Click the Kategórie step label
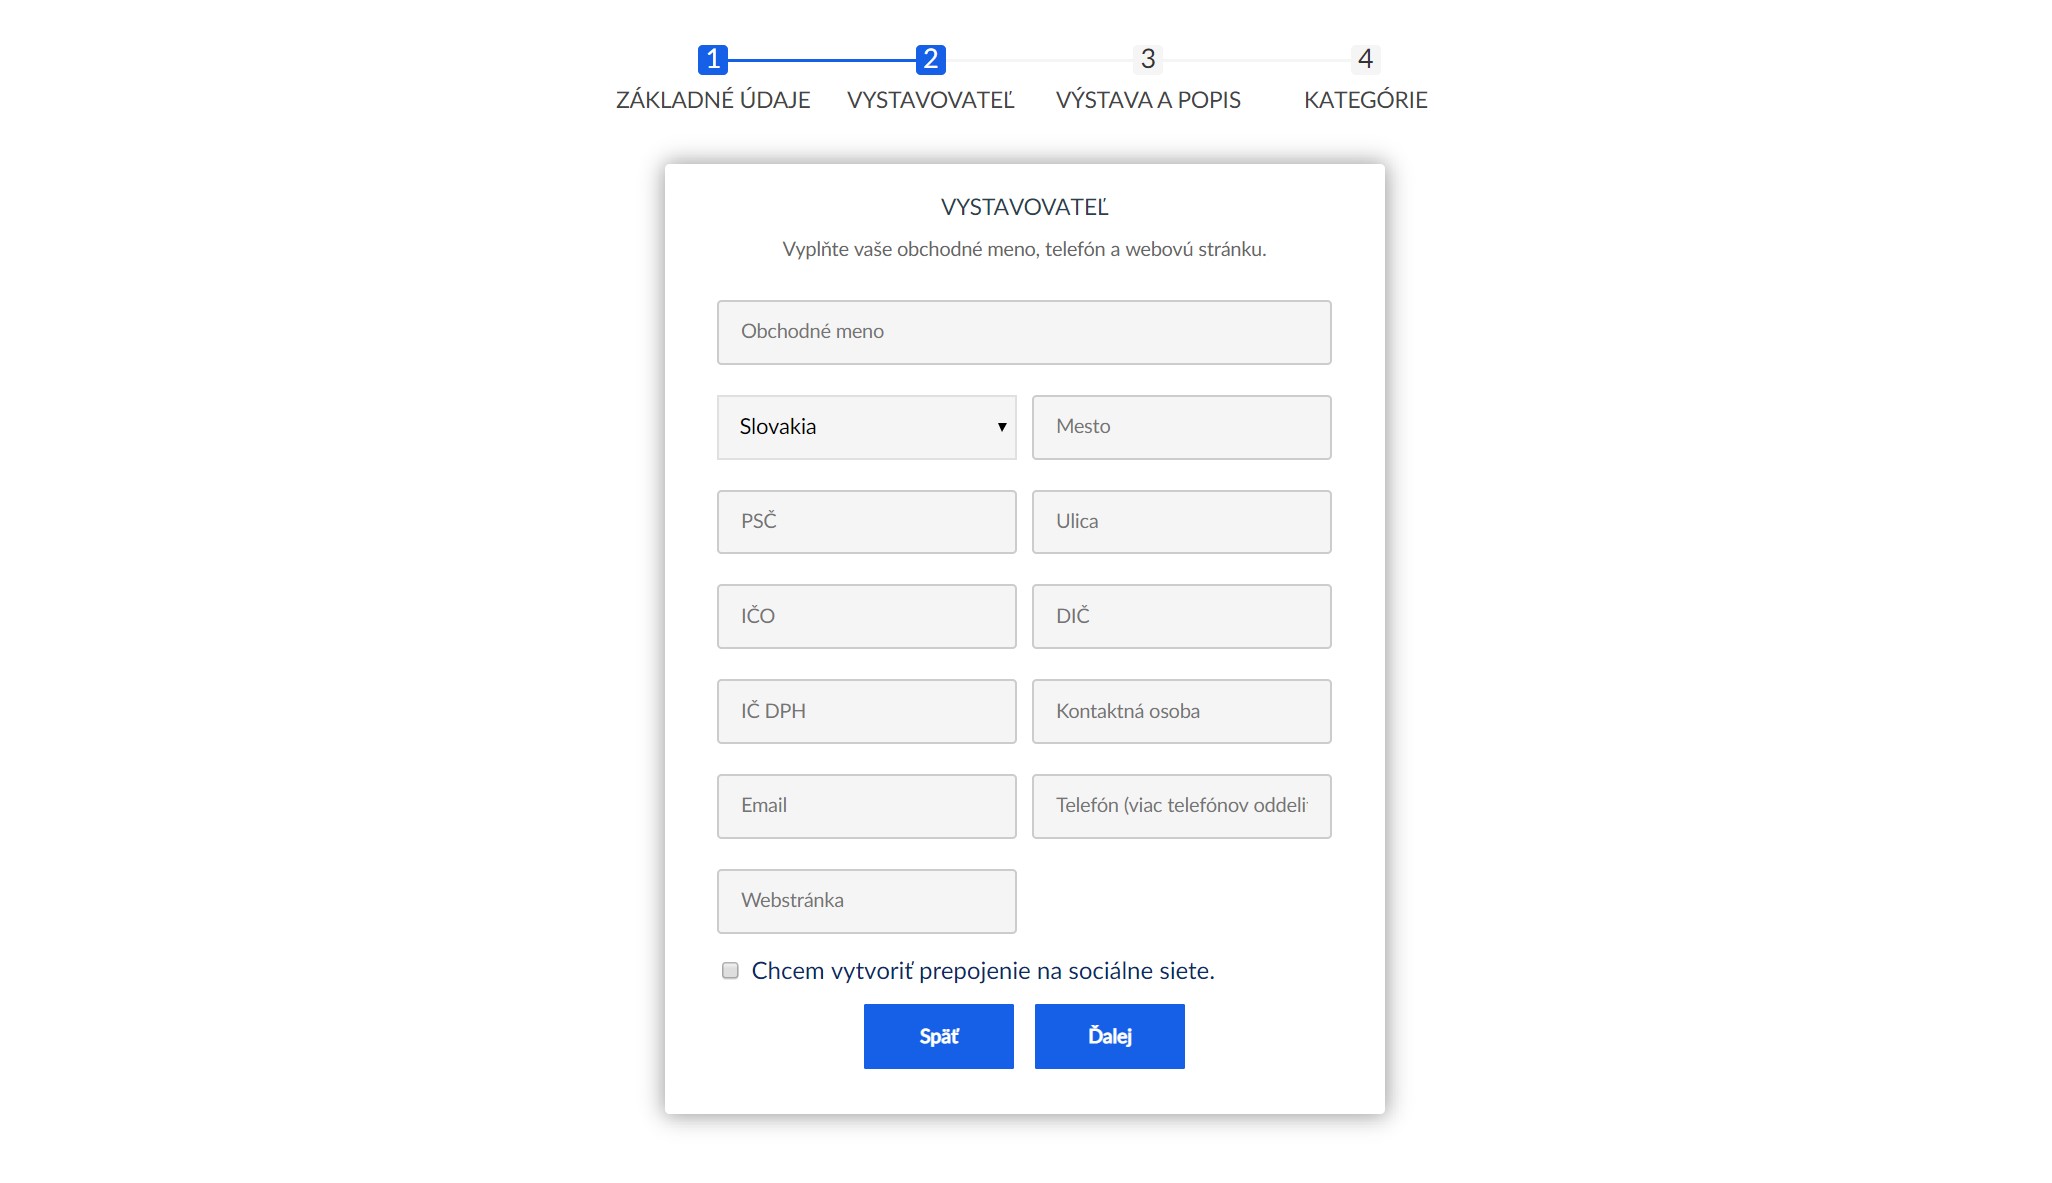 point(1365,100)
